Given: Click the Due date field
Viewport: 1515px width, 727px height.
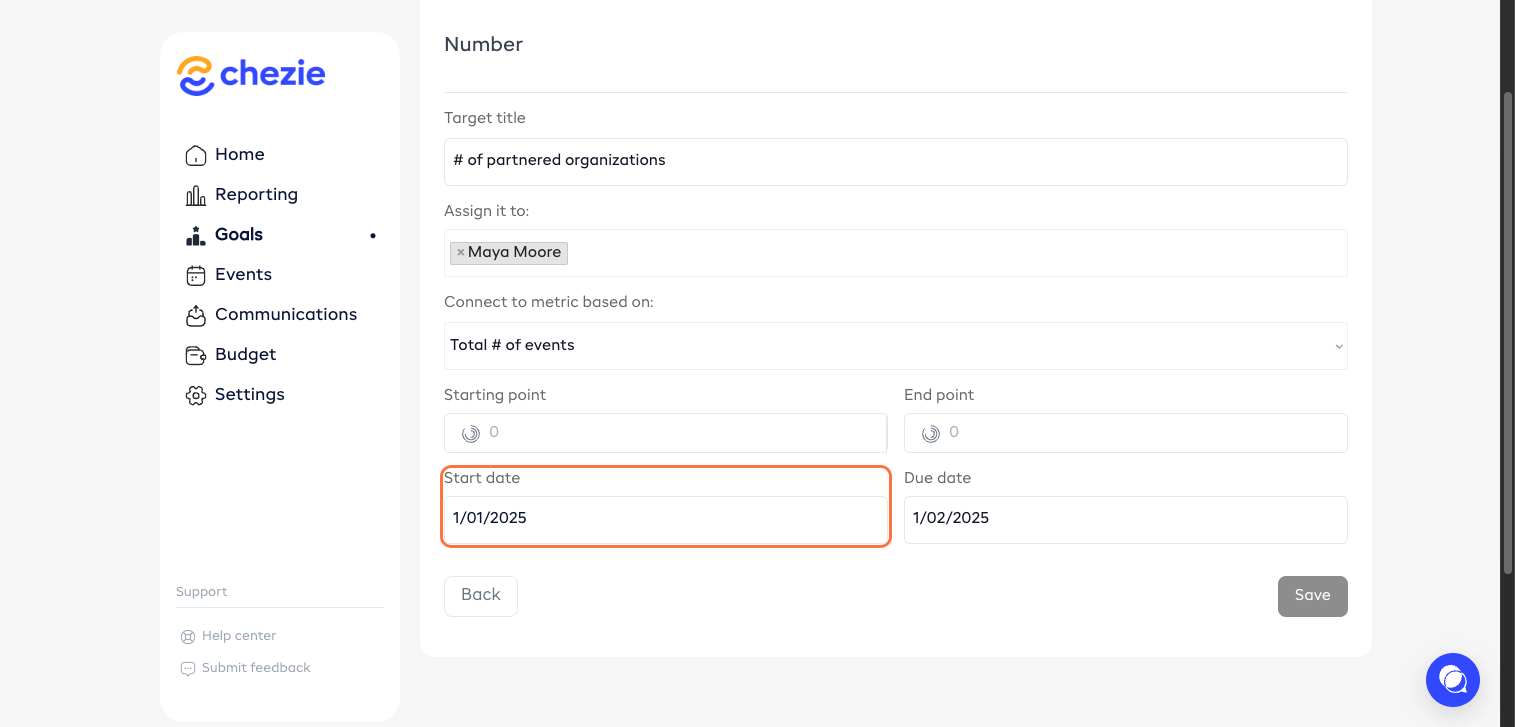Looking at the screenshot, I should [x=1125, y=519].
